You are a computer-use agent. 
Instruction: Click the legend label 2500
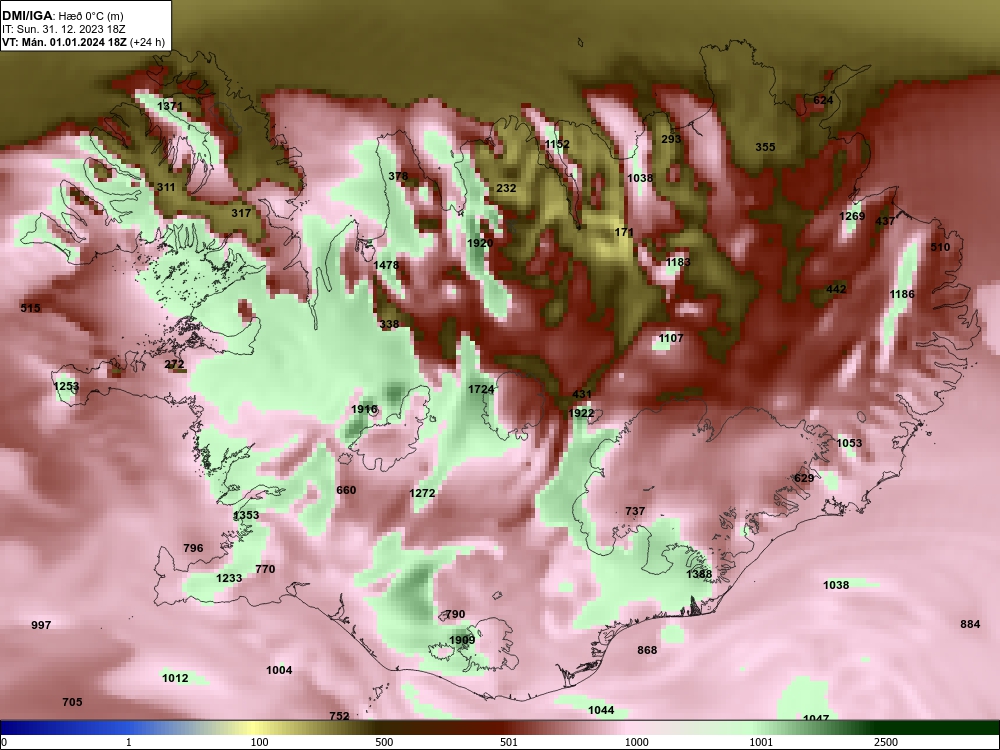click(x=886, y=742)
